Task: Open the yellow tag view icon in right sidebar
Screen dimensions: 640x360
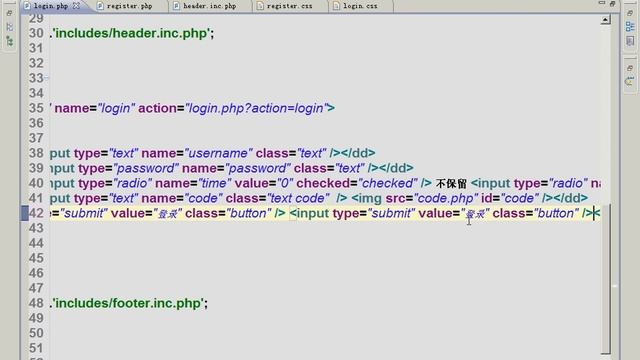Action: tap(630, 82)
